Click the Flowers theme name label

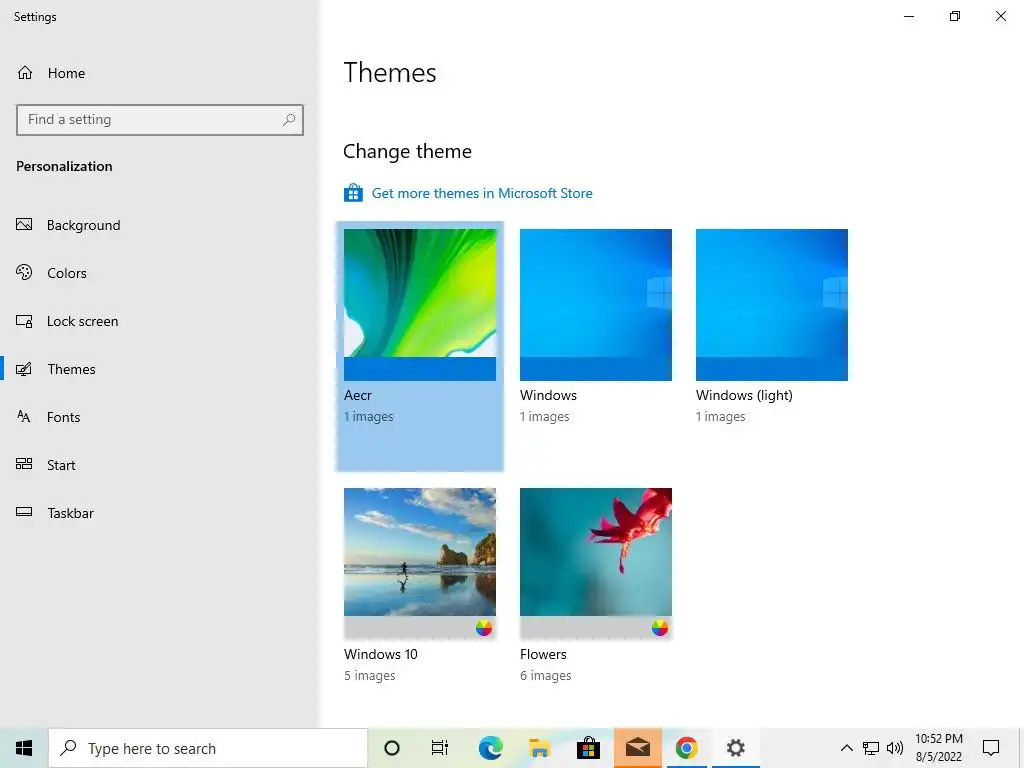[543, 654]
